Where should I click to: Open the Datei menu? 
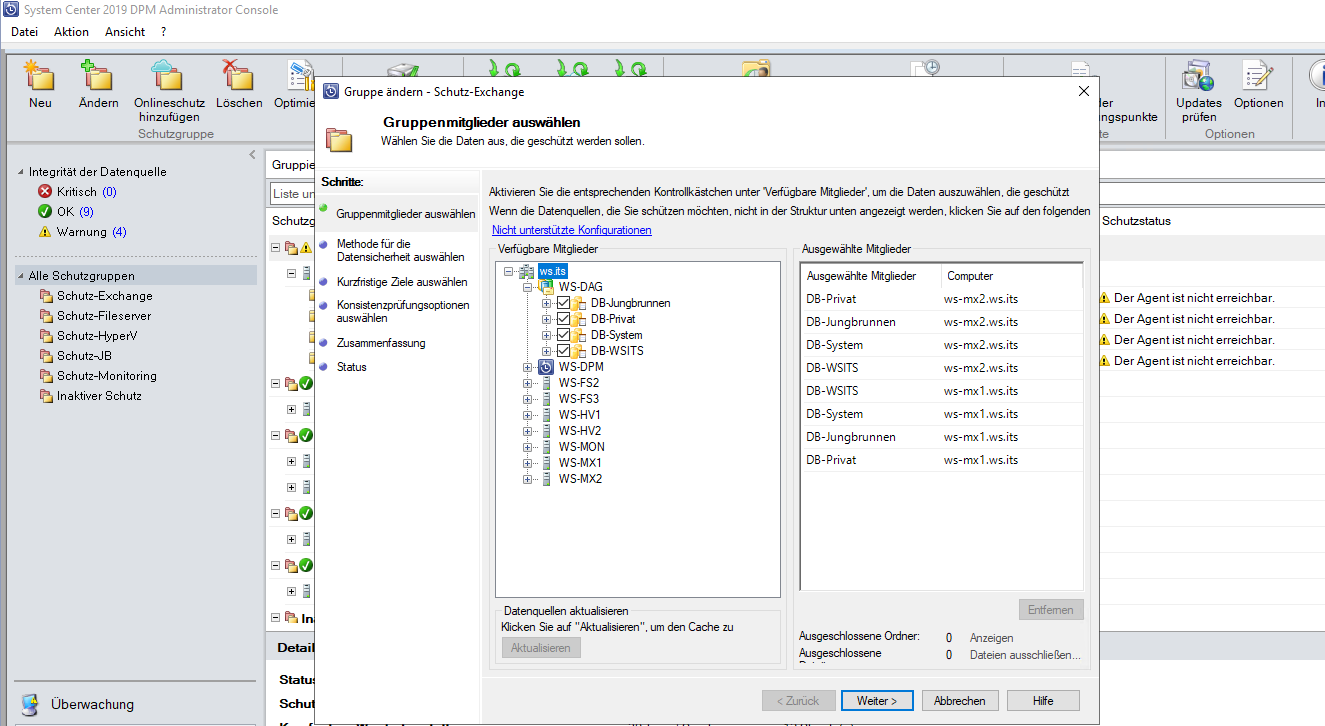(x=24, y=32)
